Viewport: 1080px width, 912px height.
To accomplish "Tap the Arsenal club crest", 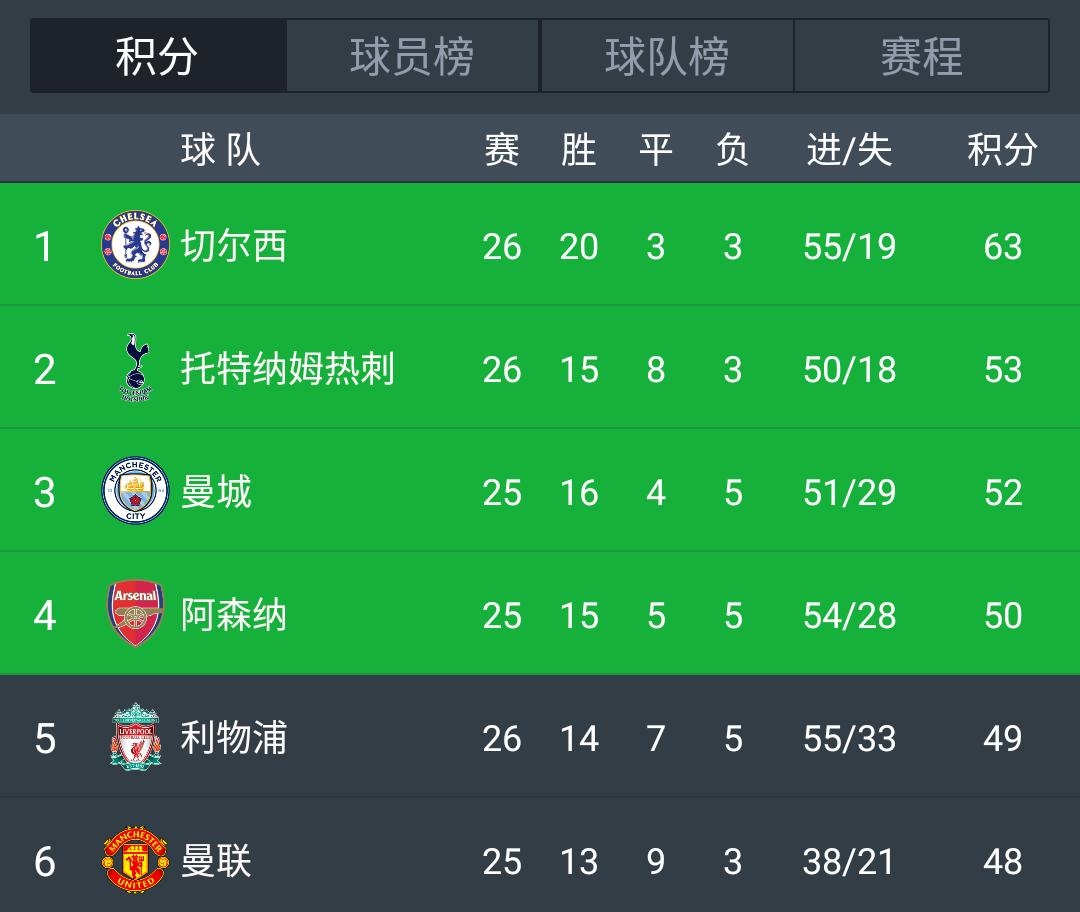I will point(135,614).
